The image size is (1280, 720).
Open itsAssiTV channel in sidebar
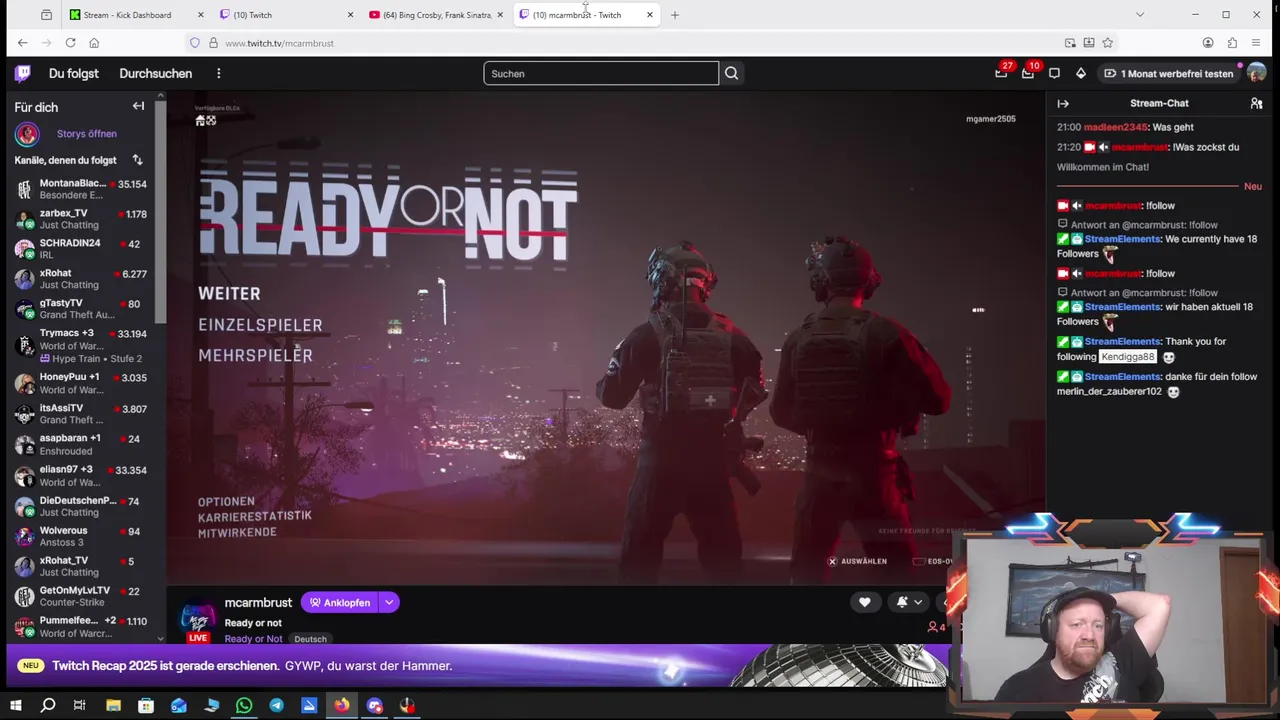(x=81, y=414)
